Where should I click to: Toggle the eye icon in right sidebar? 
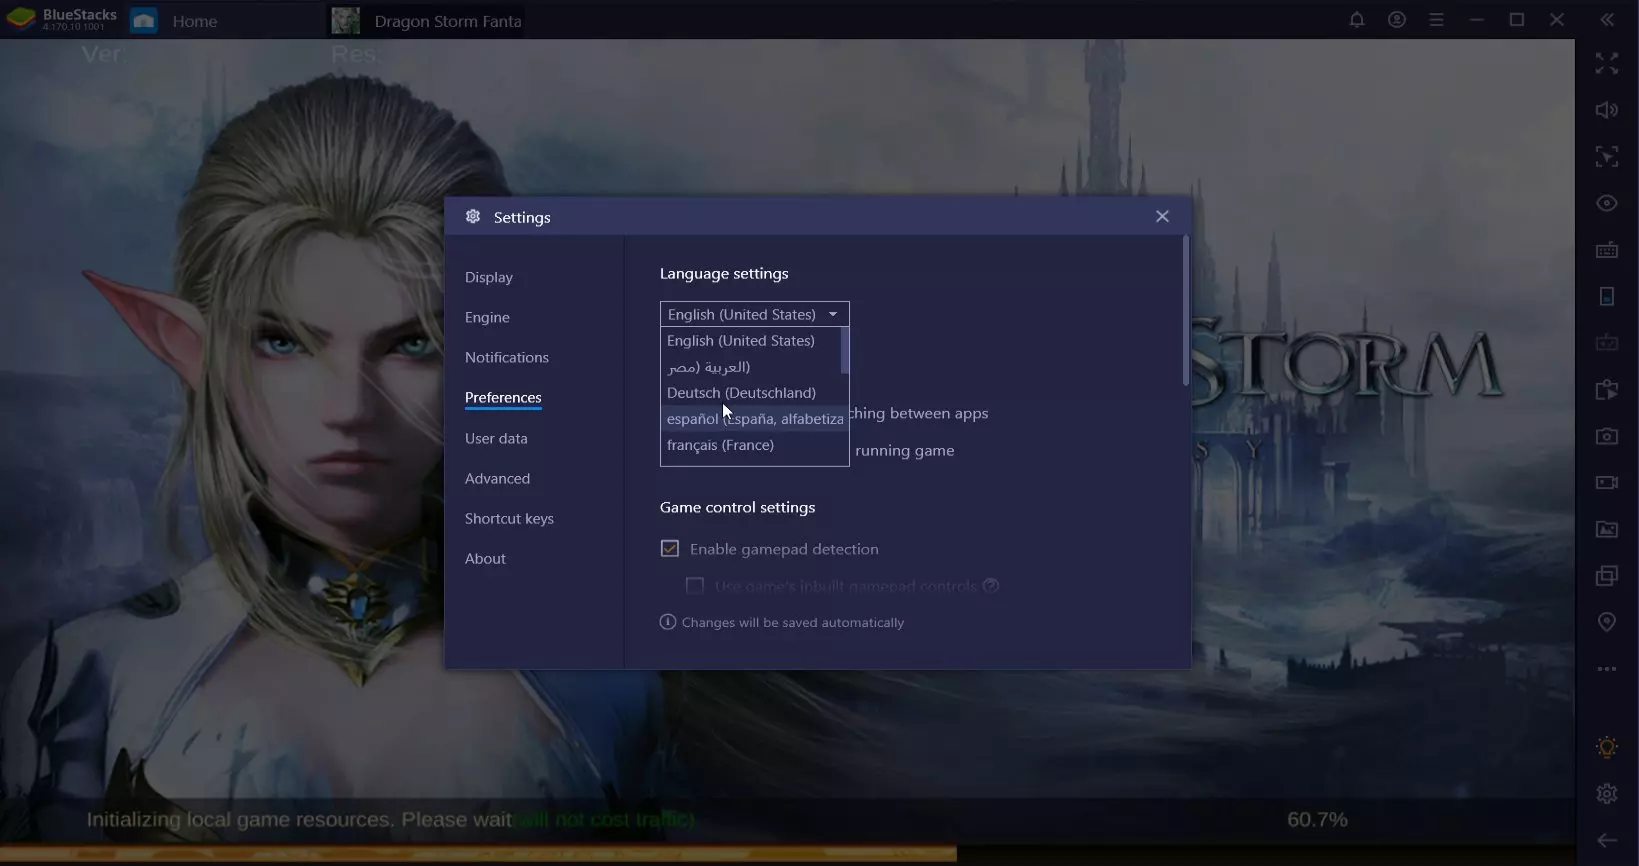point(1606,203)
